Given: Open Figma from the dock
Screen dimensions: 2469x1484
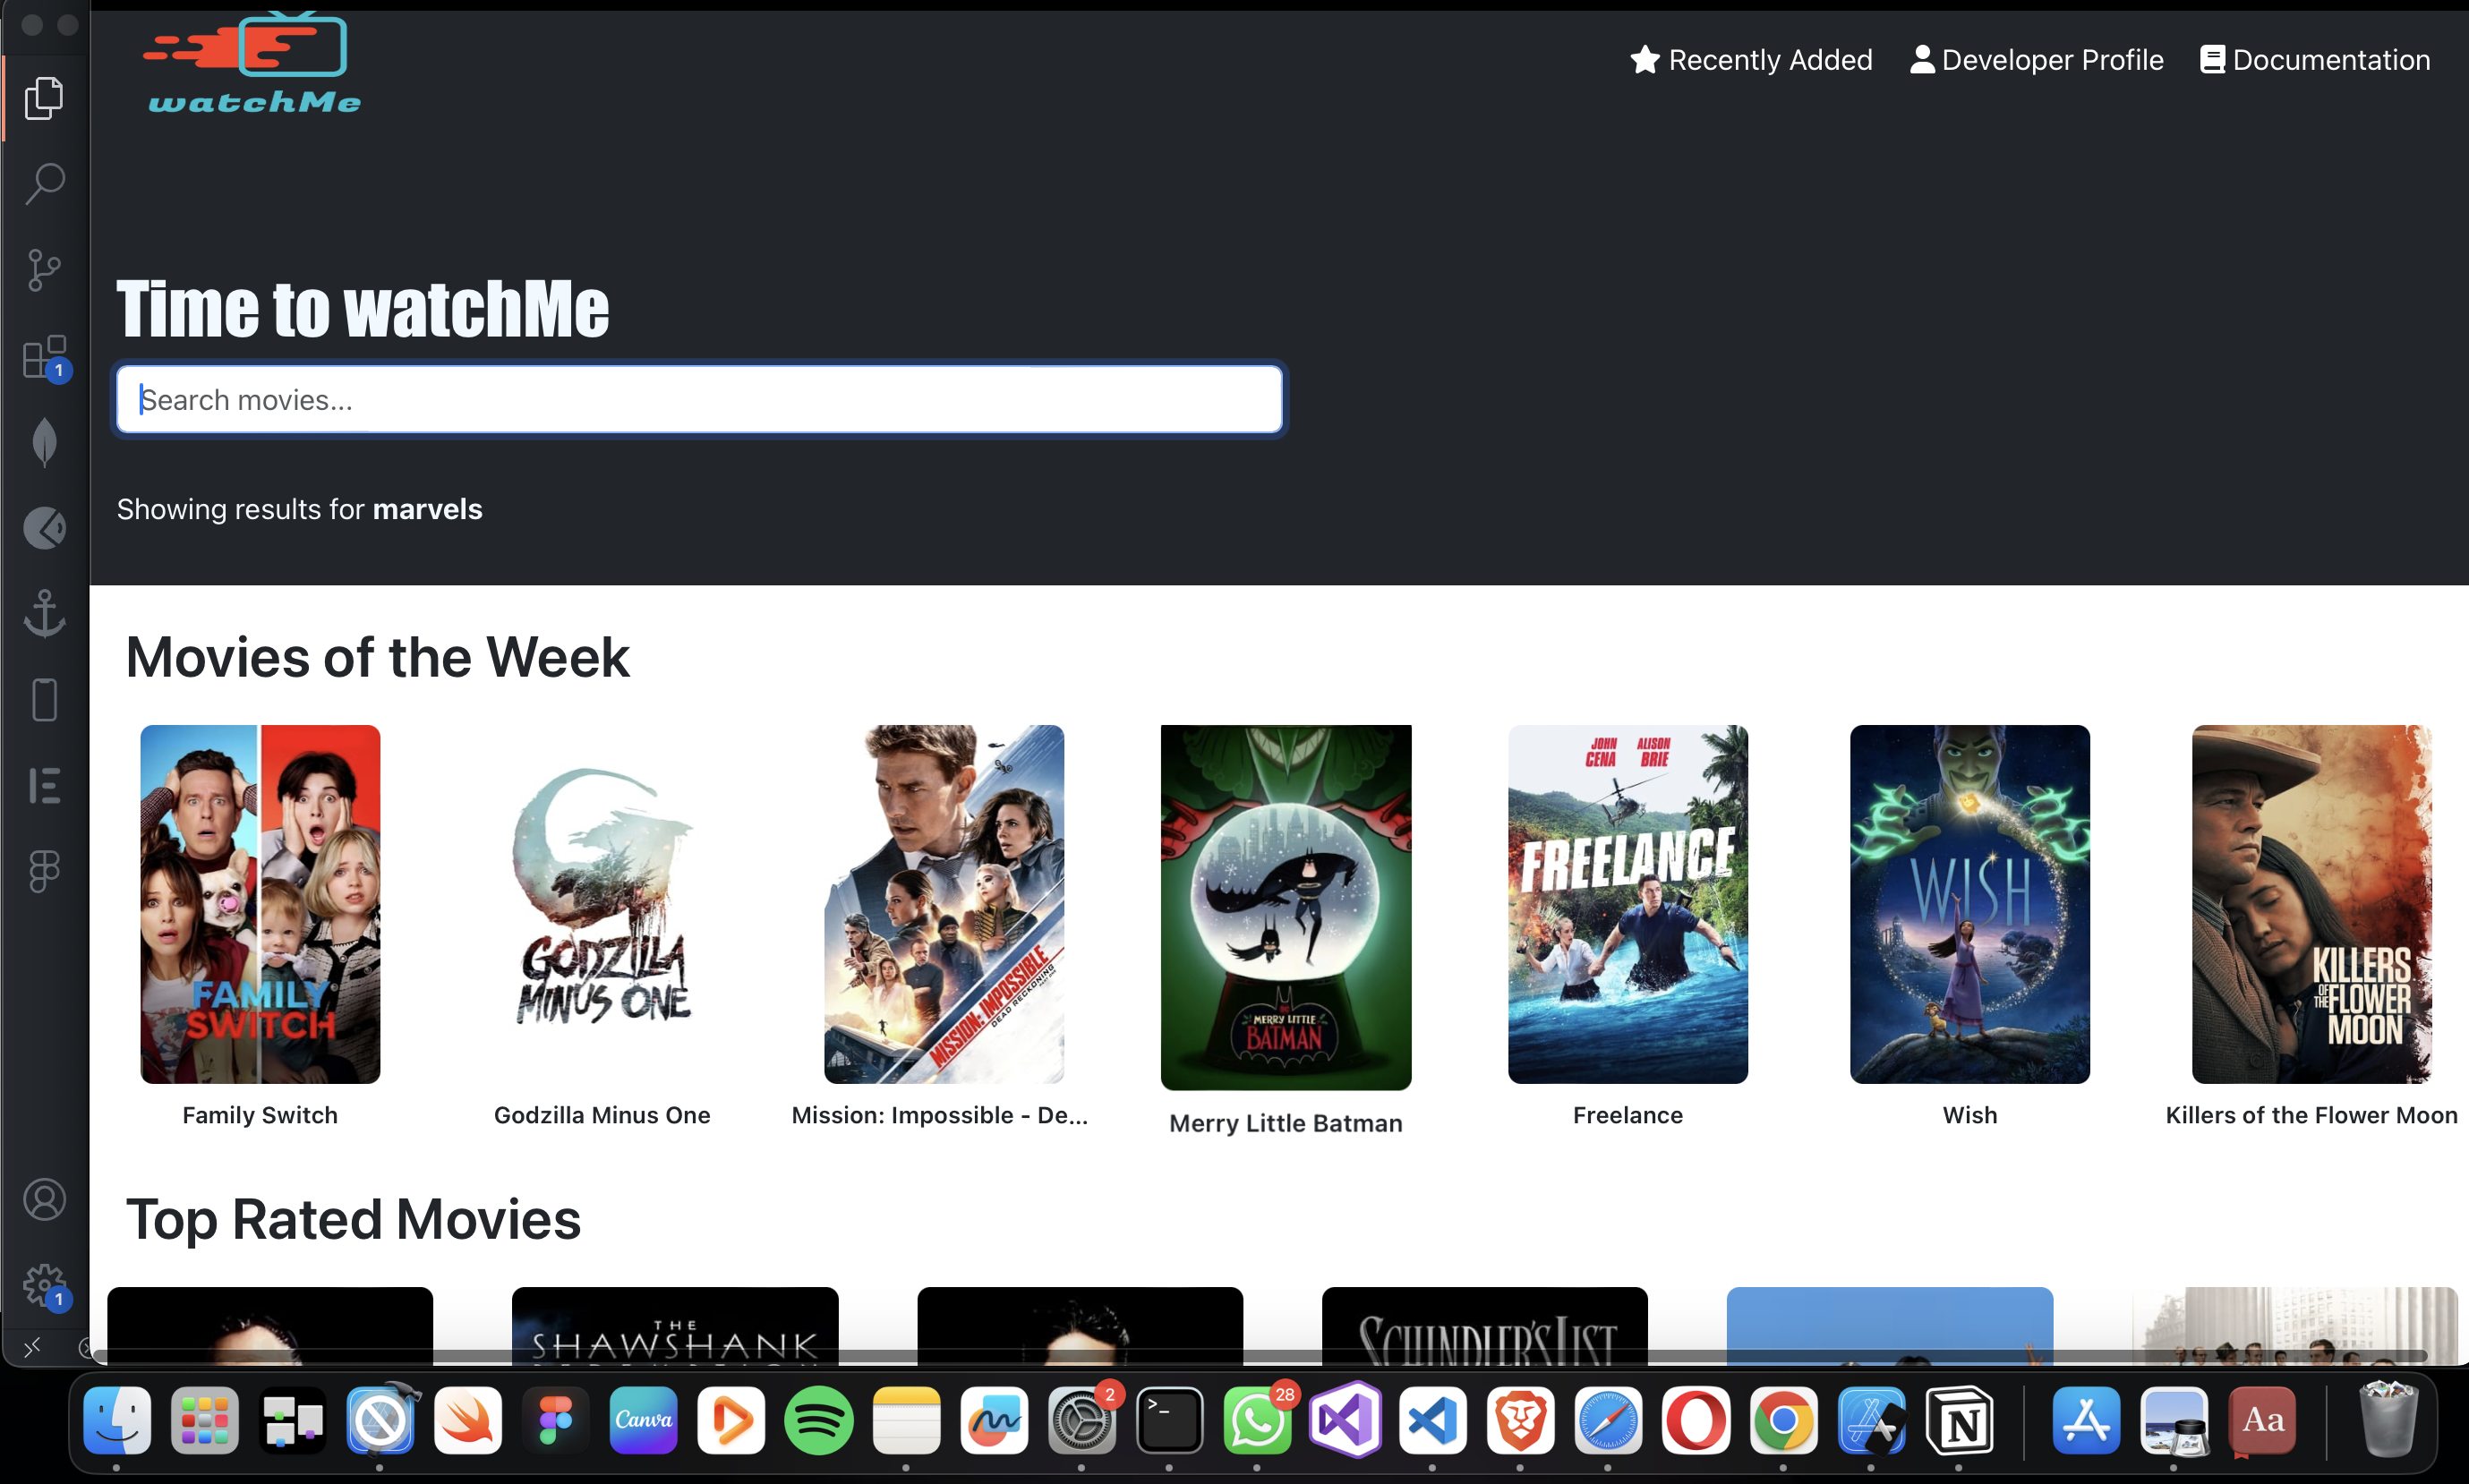Looking at the screenshot, I should 555,1419.
